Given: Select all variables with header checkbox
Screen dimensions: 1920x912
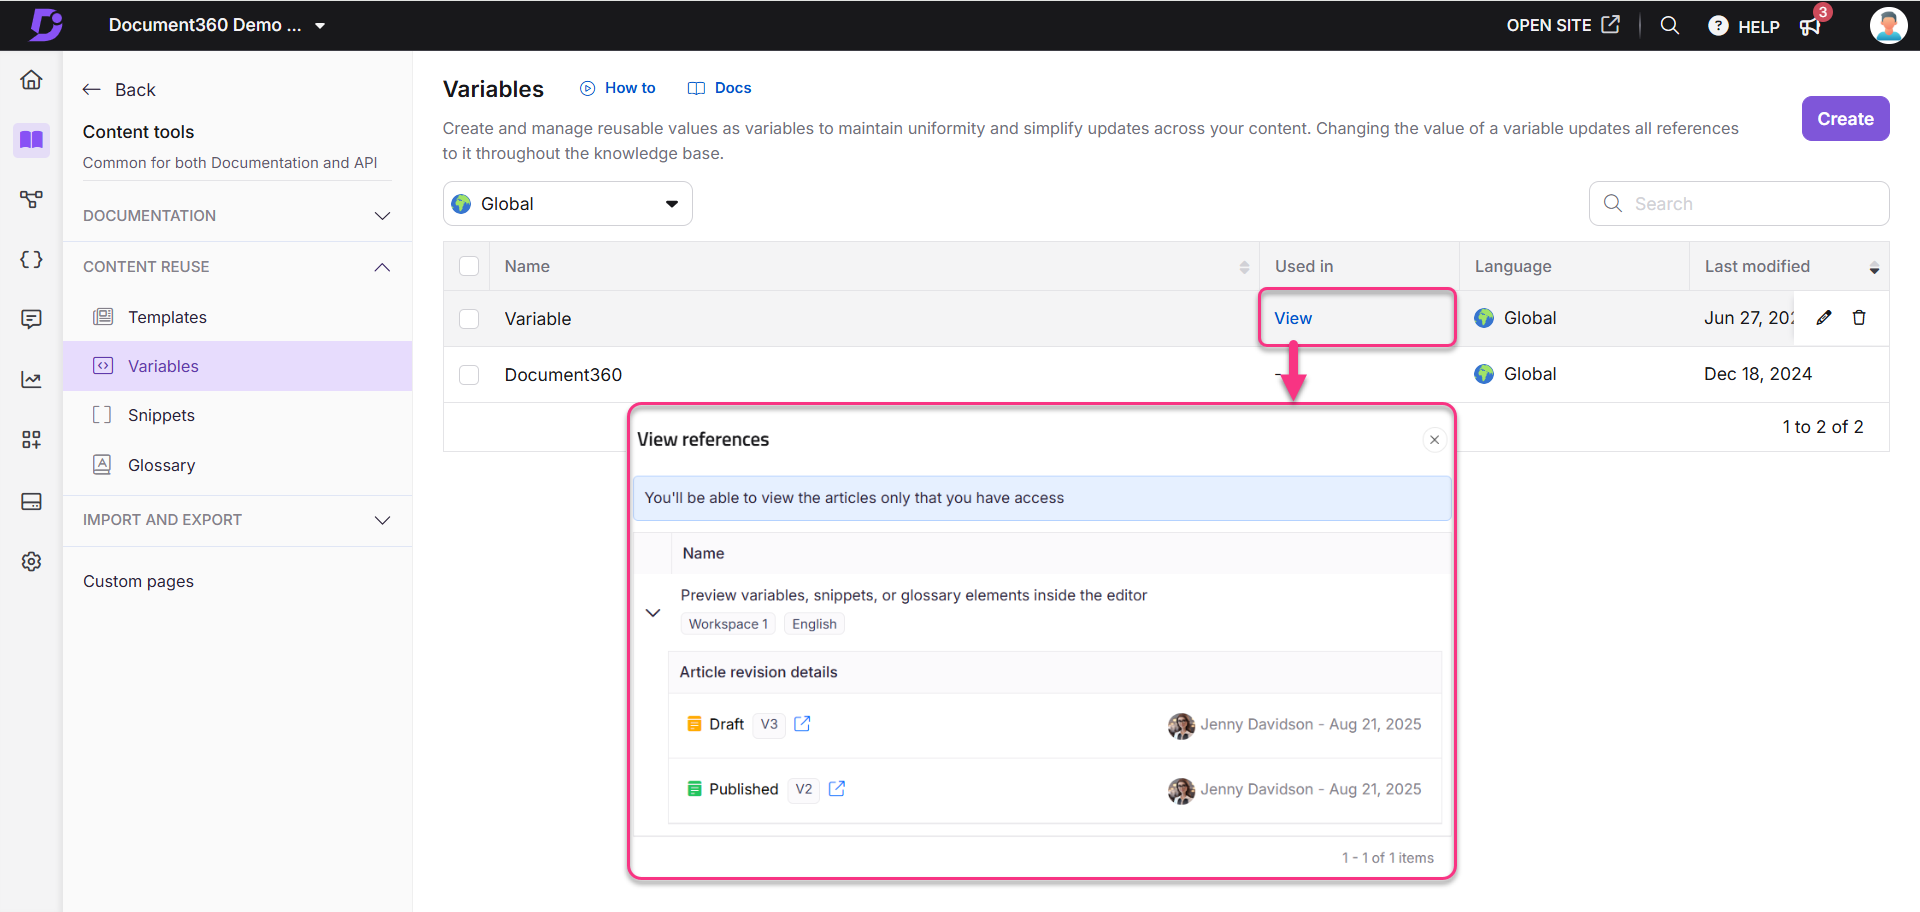Looking at the screenshot, I should [x=469, y=266].
